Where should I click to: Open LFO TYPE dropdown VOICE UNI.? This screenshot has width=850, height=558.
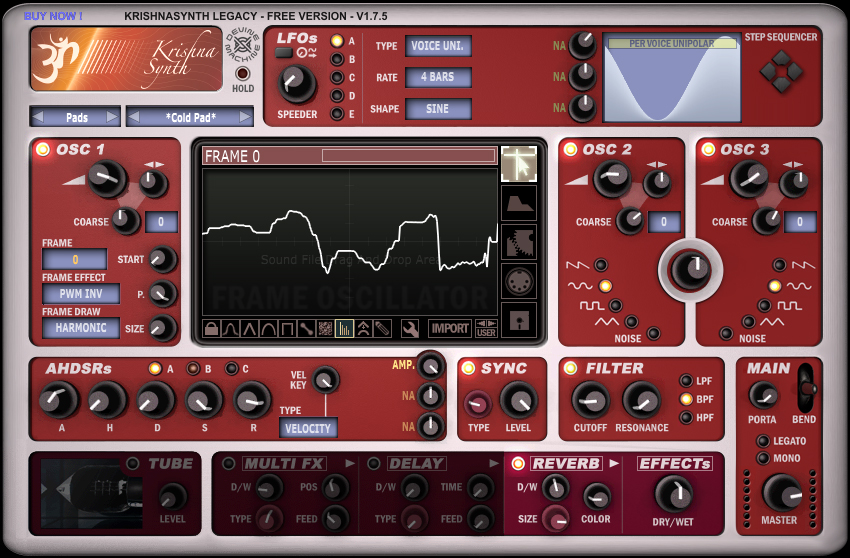(x=438, y=46)
